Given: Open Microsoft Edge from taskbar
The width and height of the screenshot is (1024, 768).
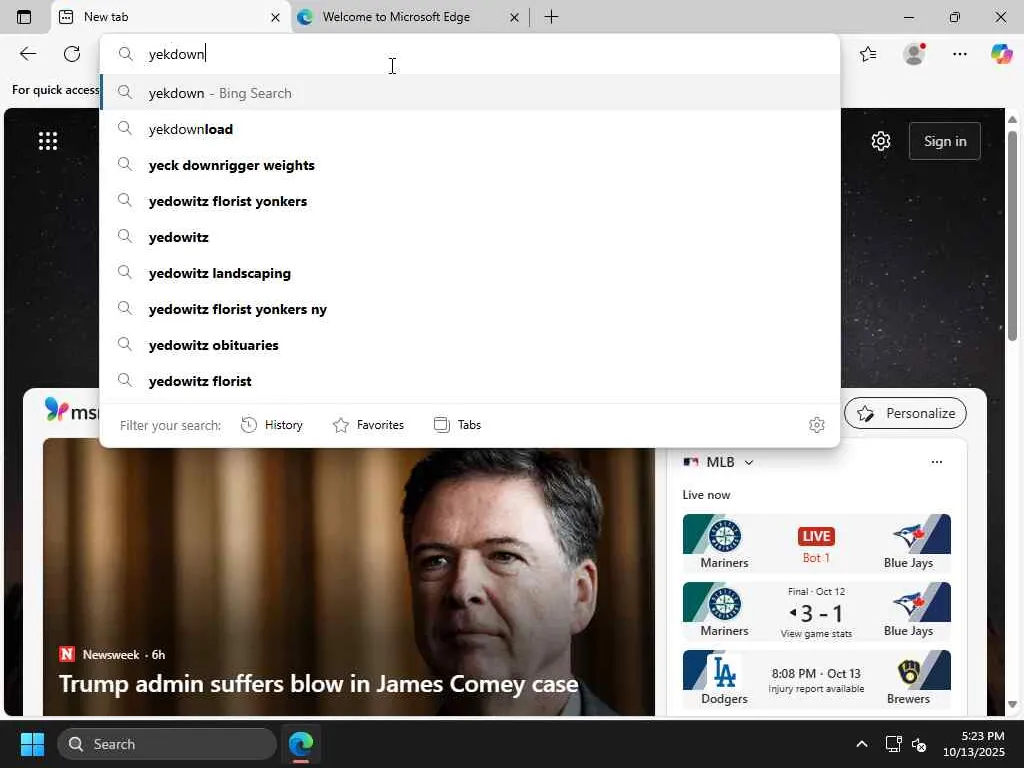Looking at the screenshot, I should (x=301, y=744).
